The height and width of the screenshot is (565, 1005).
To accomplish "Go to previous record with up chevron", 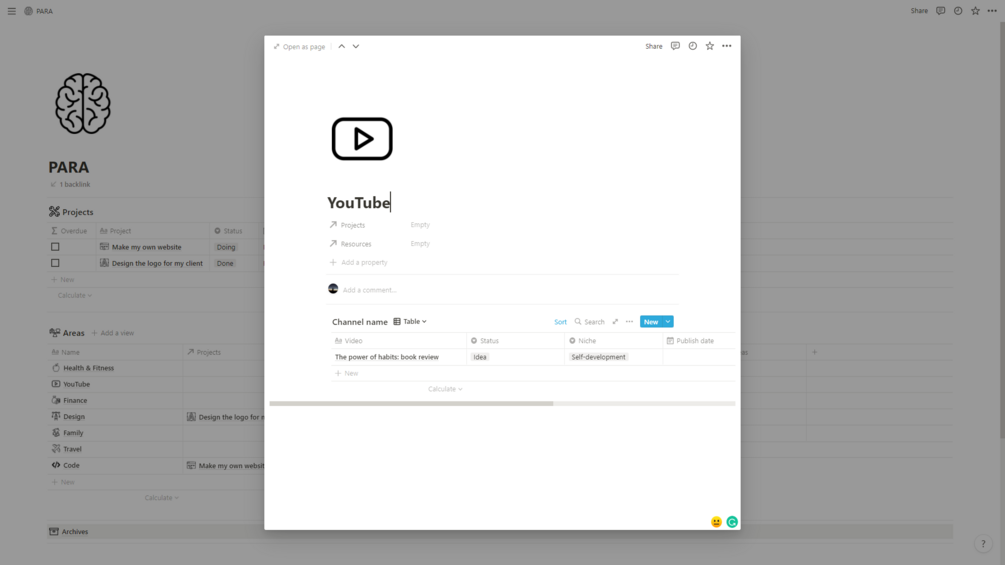I will [x=342, y=46].
